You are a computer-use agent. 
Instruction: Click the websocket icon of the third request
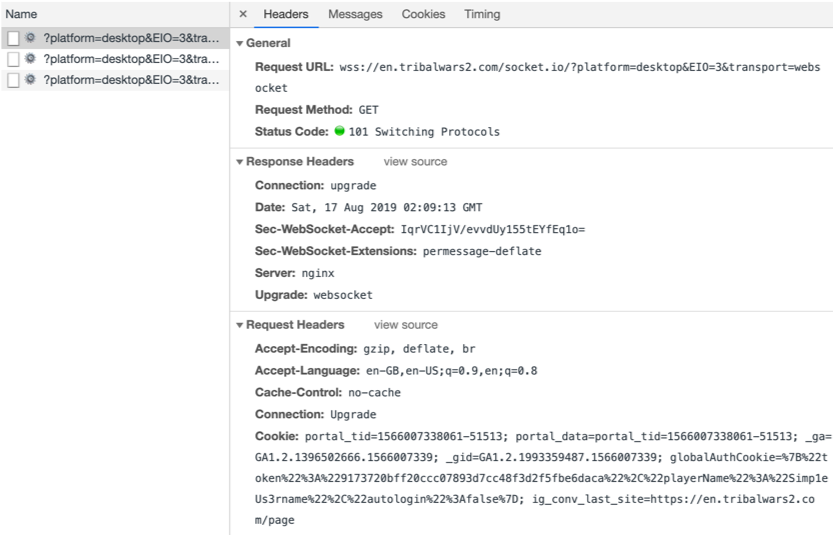pyautogui.click(x=30, y=80)
